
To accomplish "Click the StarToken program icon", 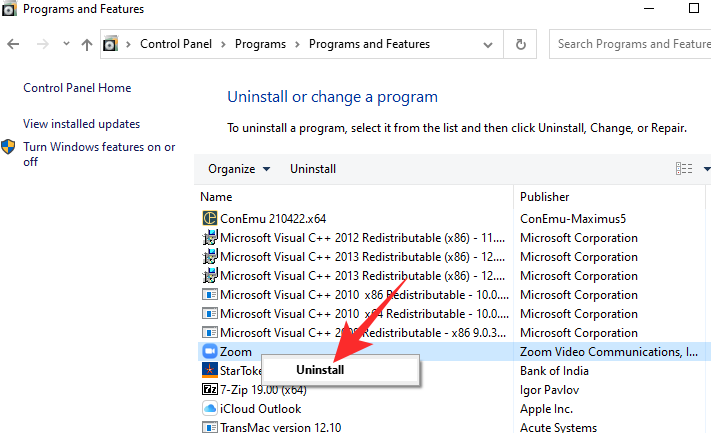I will [209, 370].
